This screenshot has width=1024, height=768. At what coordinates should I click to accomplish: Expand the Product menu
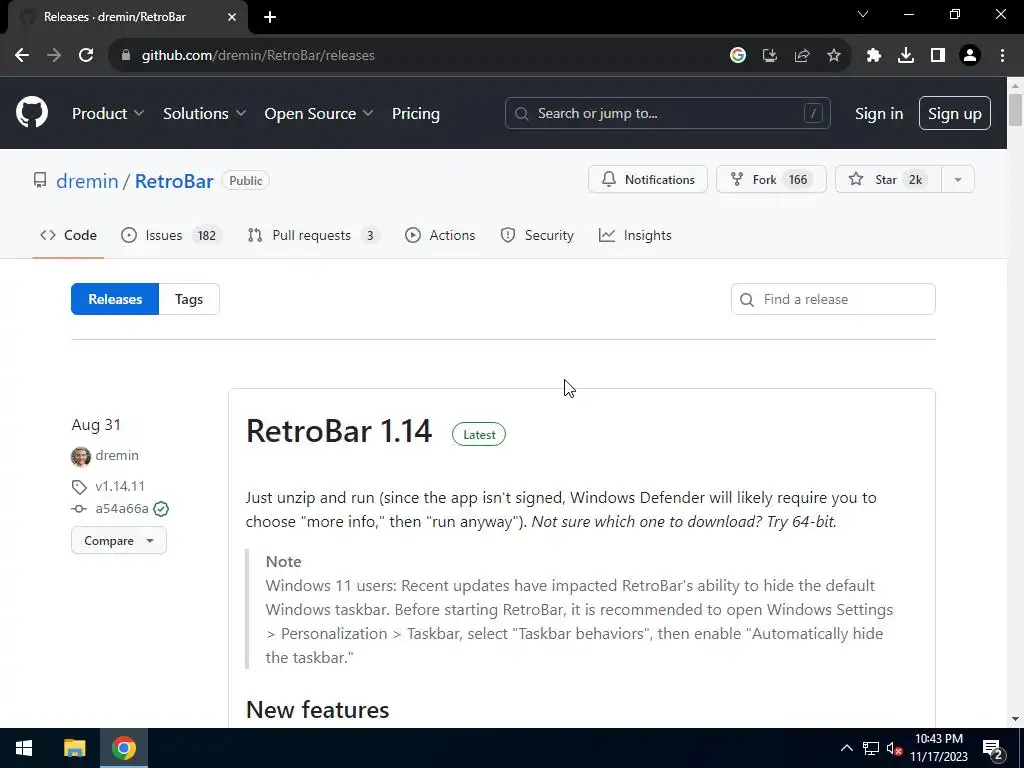(x=108, y=114)
